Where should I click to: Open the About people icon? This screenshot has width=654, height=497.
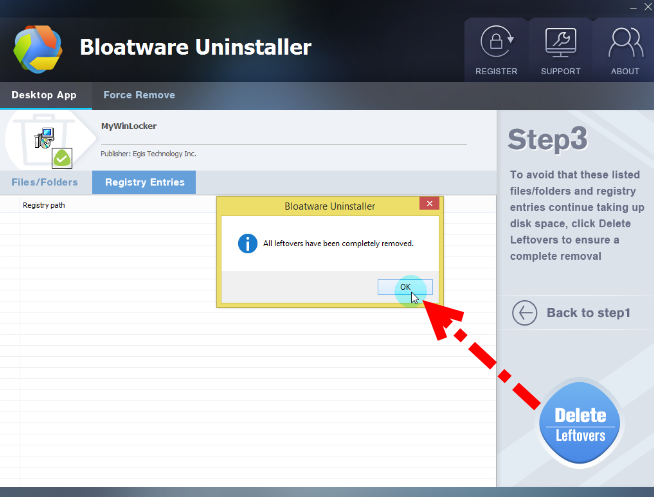point(626,42)
